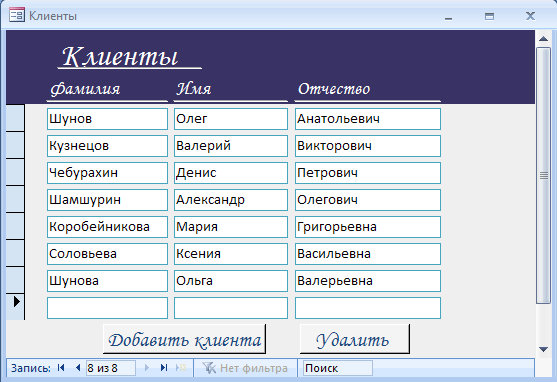The width and height of the screenshot is (557, 382).
Task: Click record selector for Кузнецов row
Action: [15, 145]
